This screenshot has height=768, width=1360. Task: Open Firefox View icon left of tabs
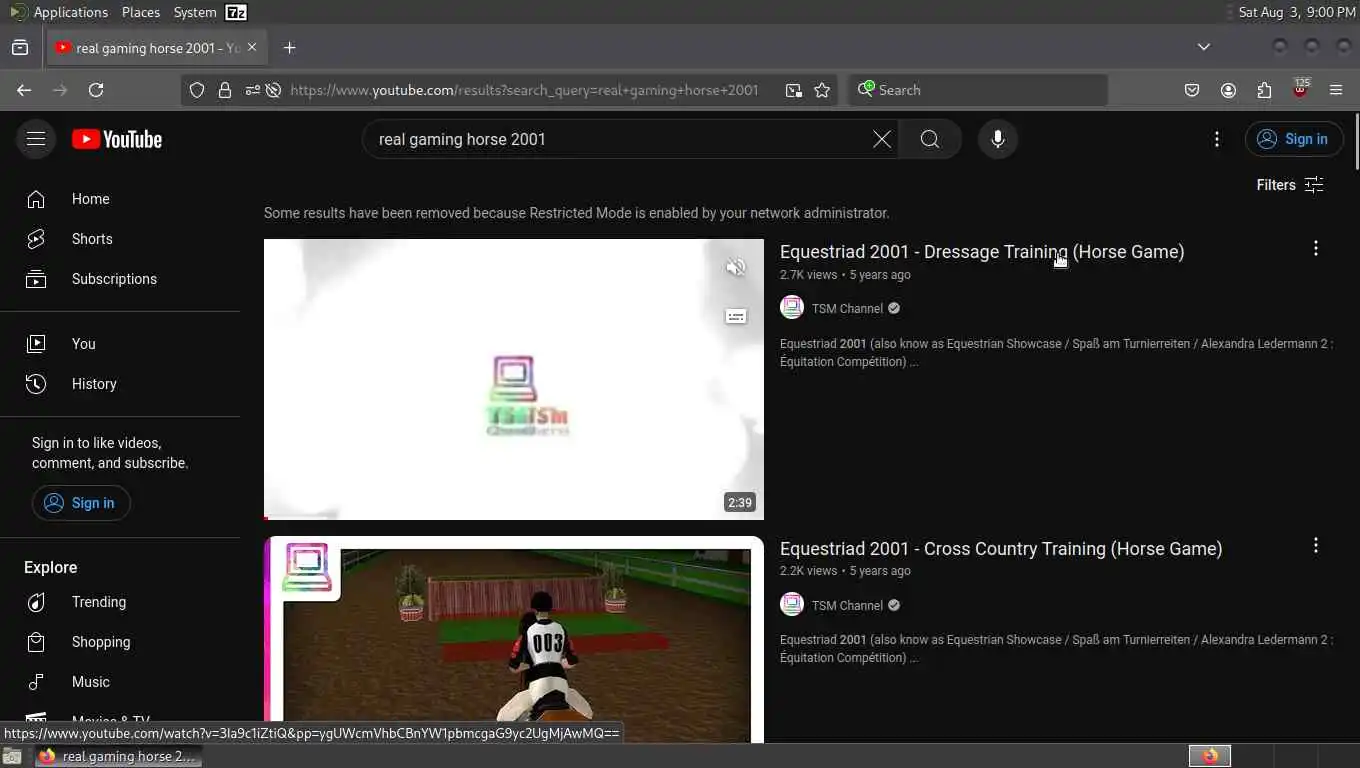20,48
